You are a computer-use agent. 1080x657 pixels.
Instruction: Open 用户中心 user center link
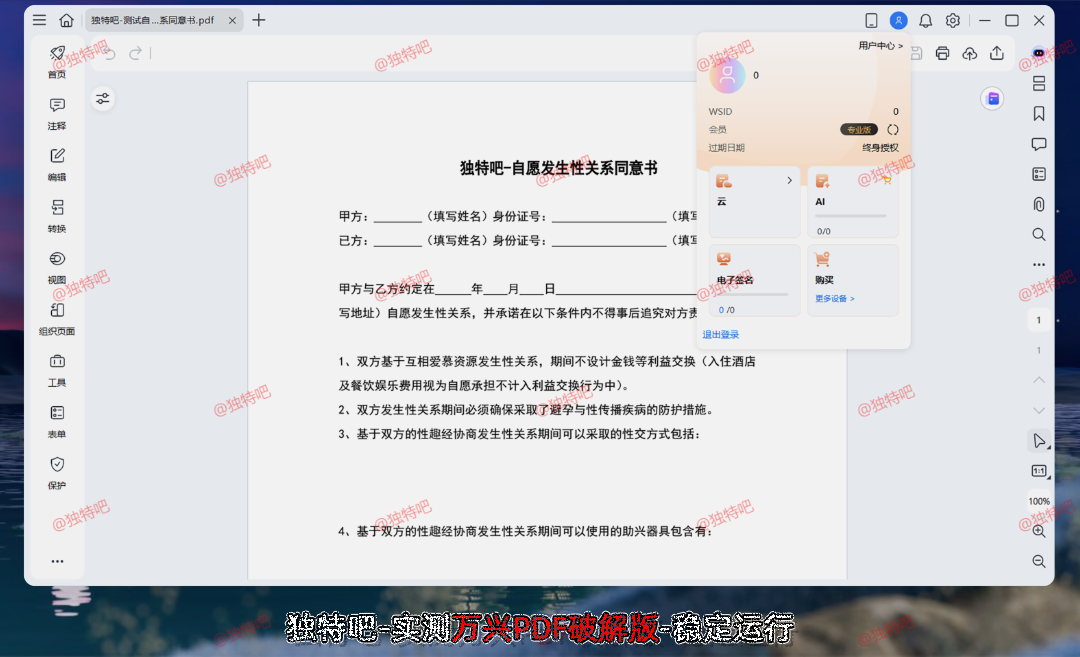coord(880,45)
